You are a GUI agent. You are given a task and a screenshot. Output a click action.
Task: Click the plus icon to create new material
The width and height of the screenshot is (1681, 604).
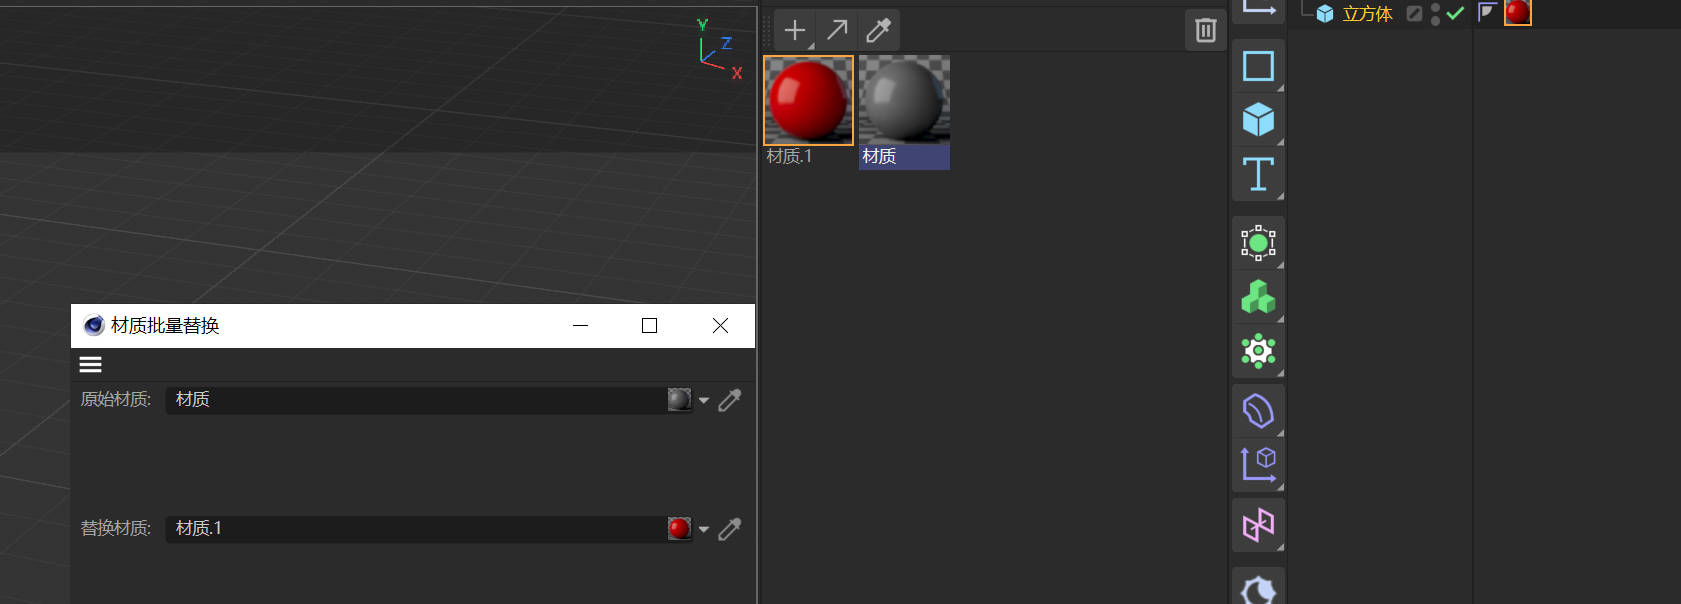[795, 30]
